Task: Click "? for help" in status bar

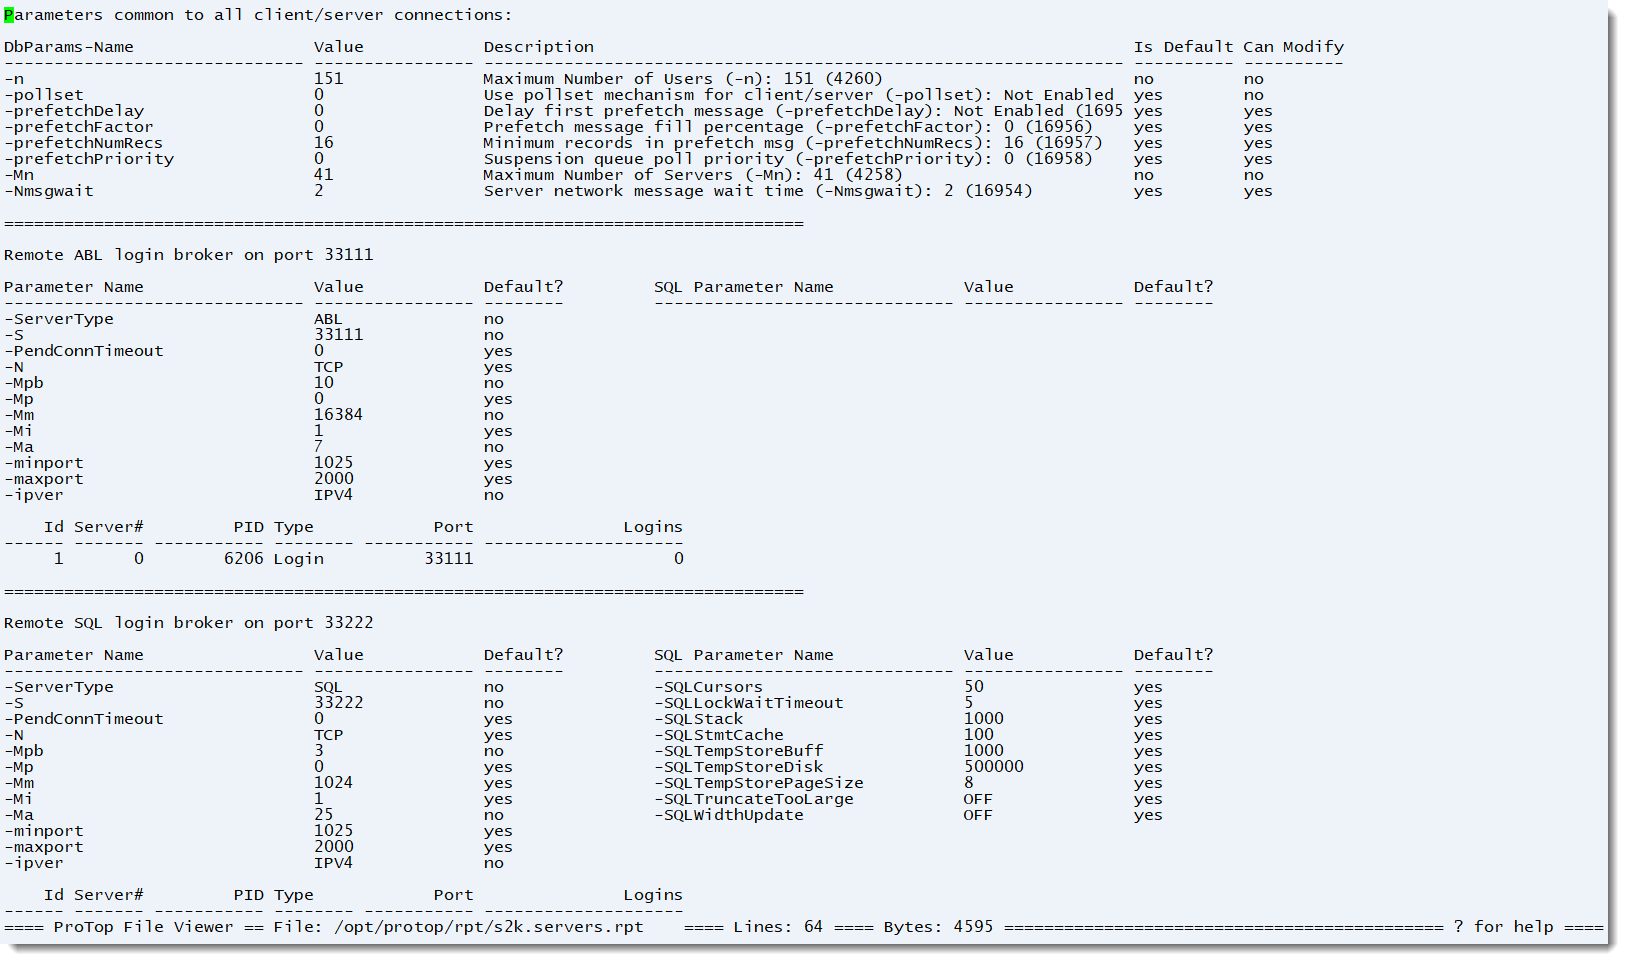Action: coord(1503,927)
